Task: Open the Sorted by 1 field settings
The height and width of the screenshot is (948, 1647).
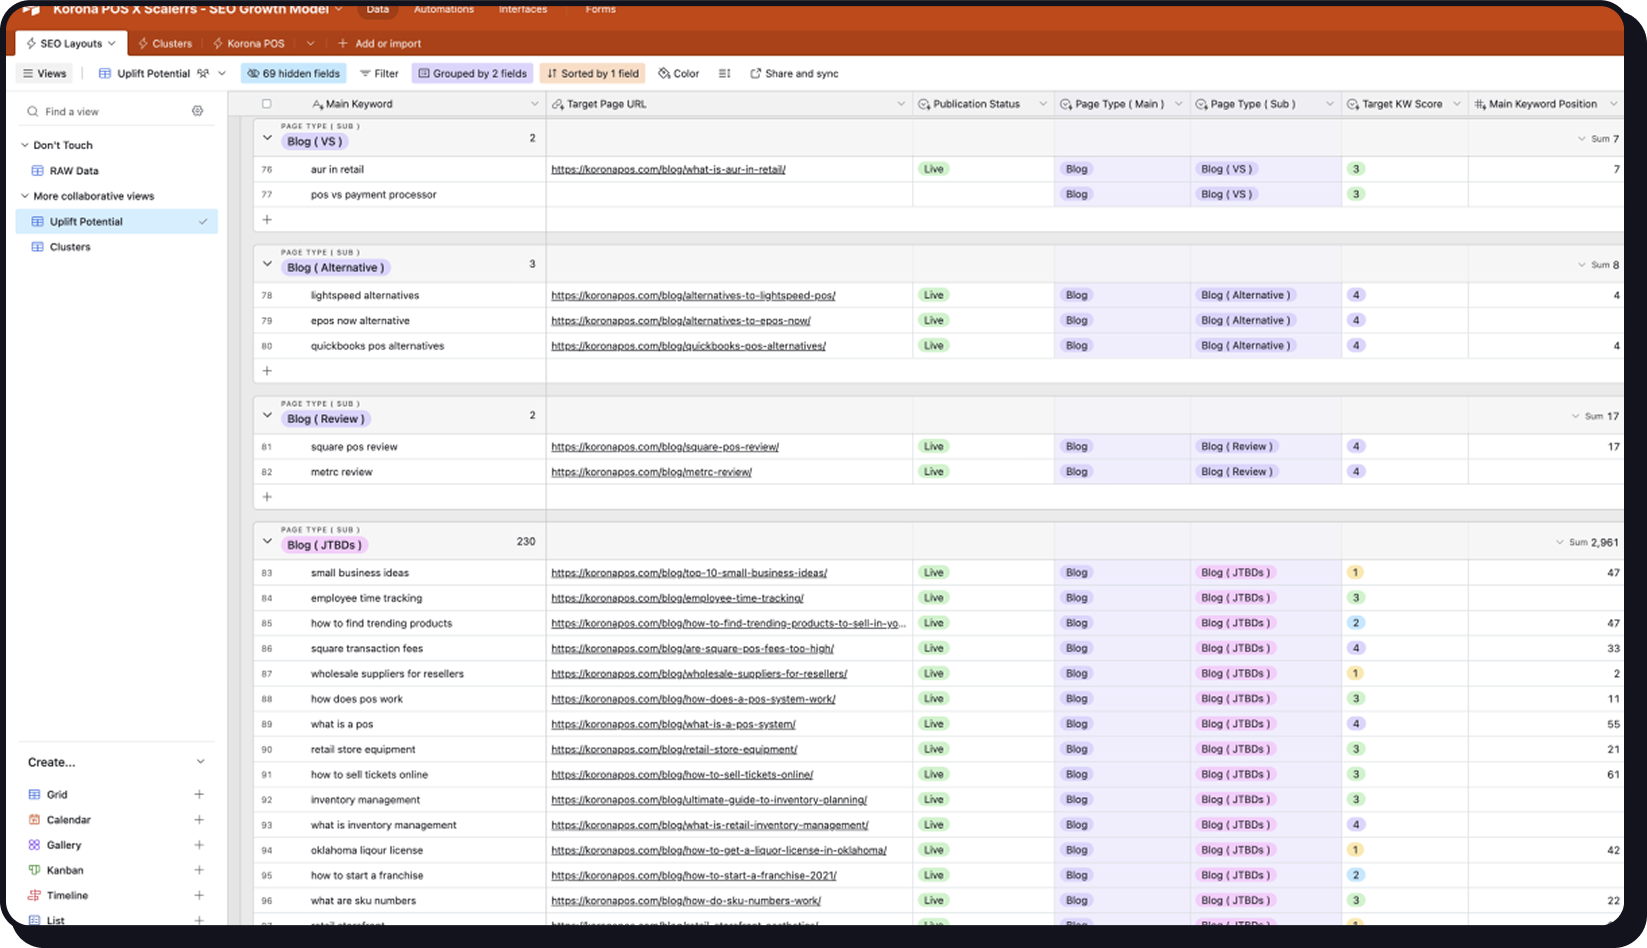Action: pos(593,73)
